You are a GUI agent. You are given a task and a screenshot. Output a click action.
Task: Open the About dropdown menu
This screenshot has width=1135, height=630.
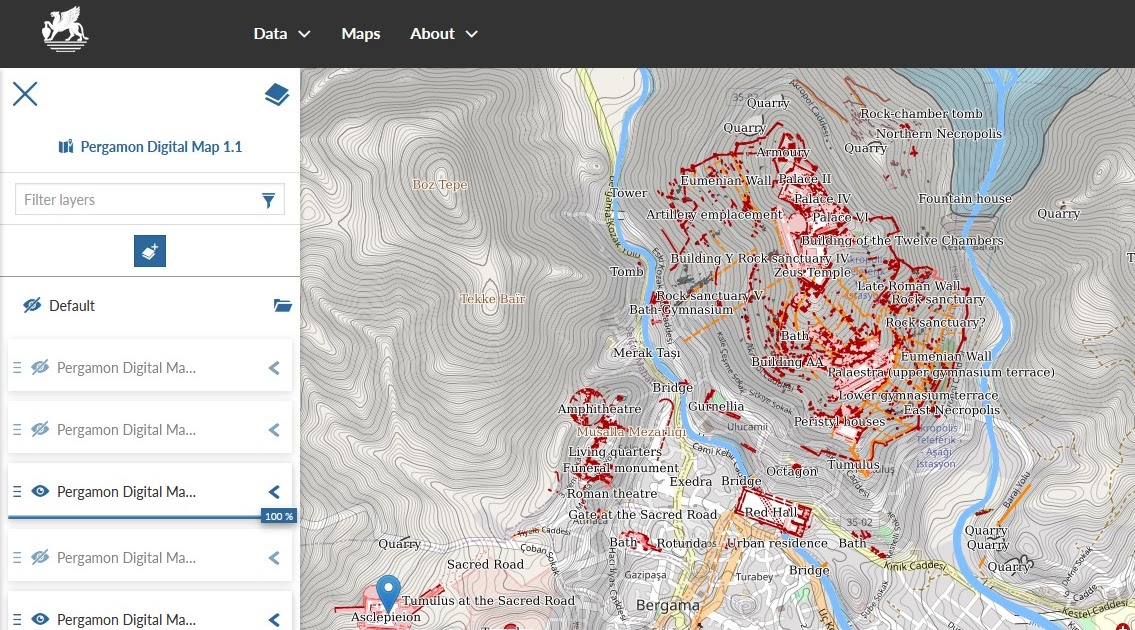(443, 33)
